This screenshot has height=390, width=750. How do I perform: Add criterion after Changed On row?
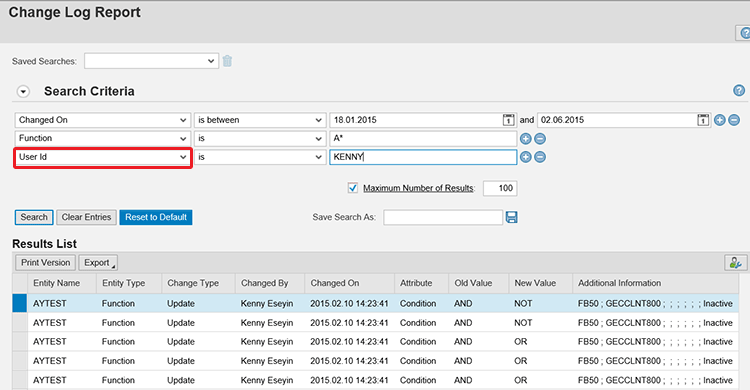coord(719,120)
